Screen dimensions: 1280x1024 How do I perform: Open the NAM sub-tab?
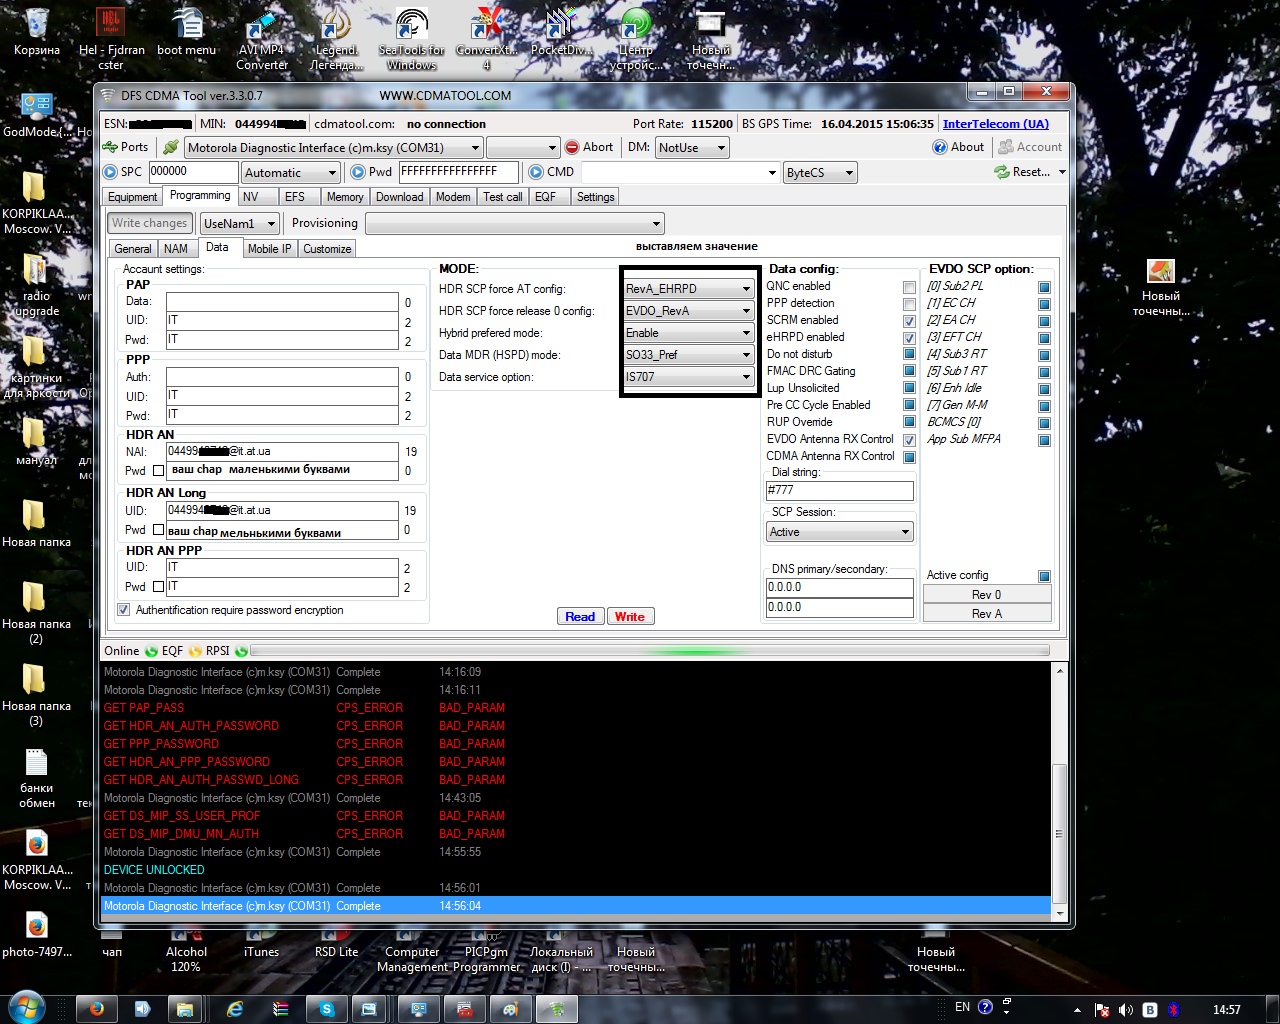click(176, 249)
